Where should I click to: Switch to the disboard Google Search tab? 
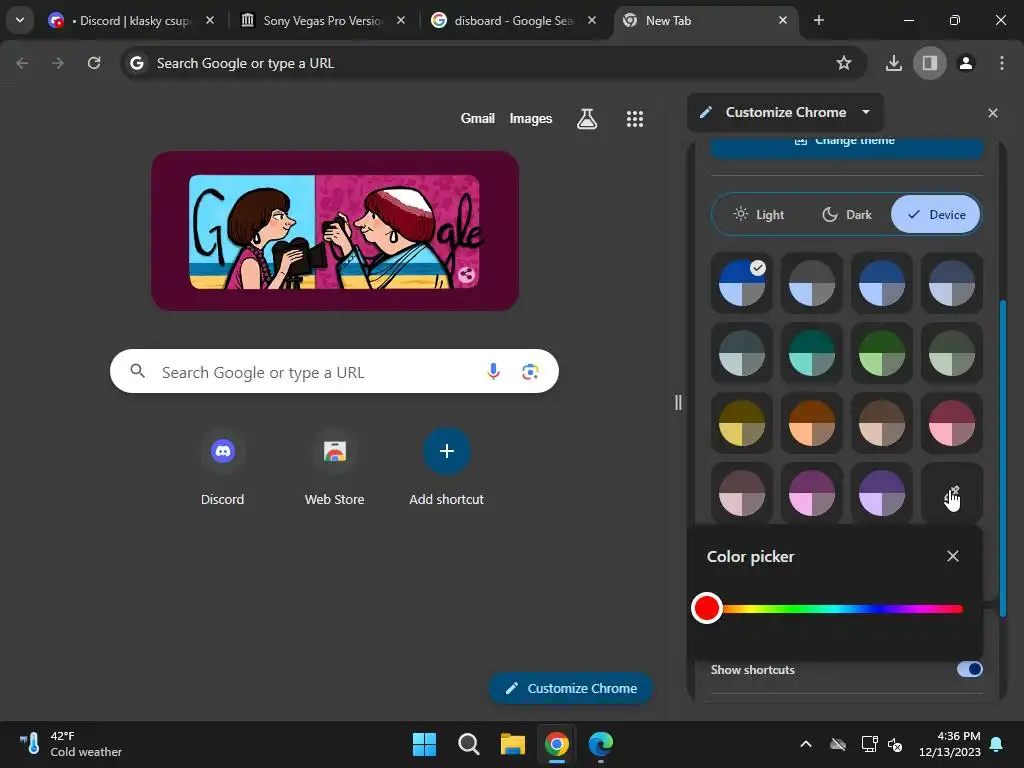pos(513,21)
